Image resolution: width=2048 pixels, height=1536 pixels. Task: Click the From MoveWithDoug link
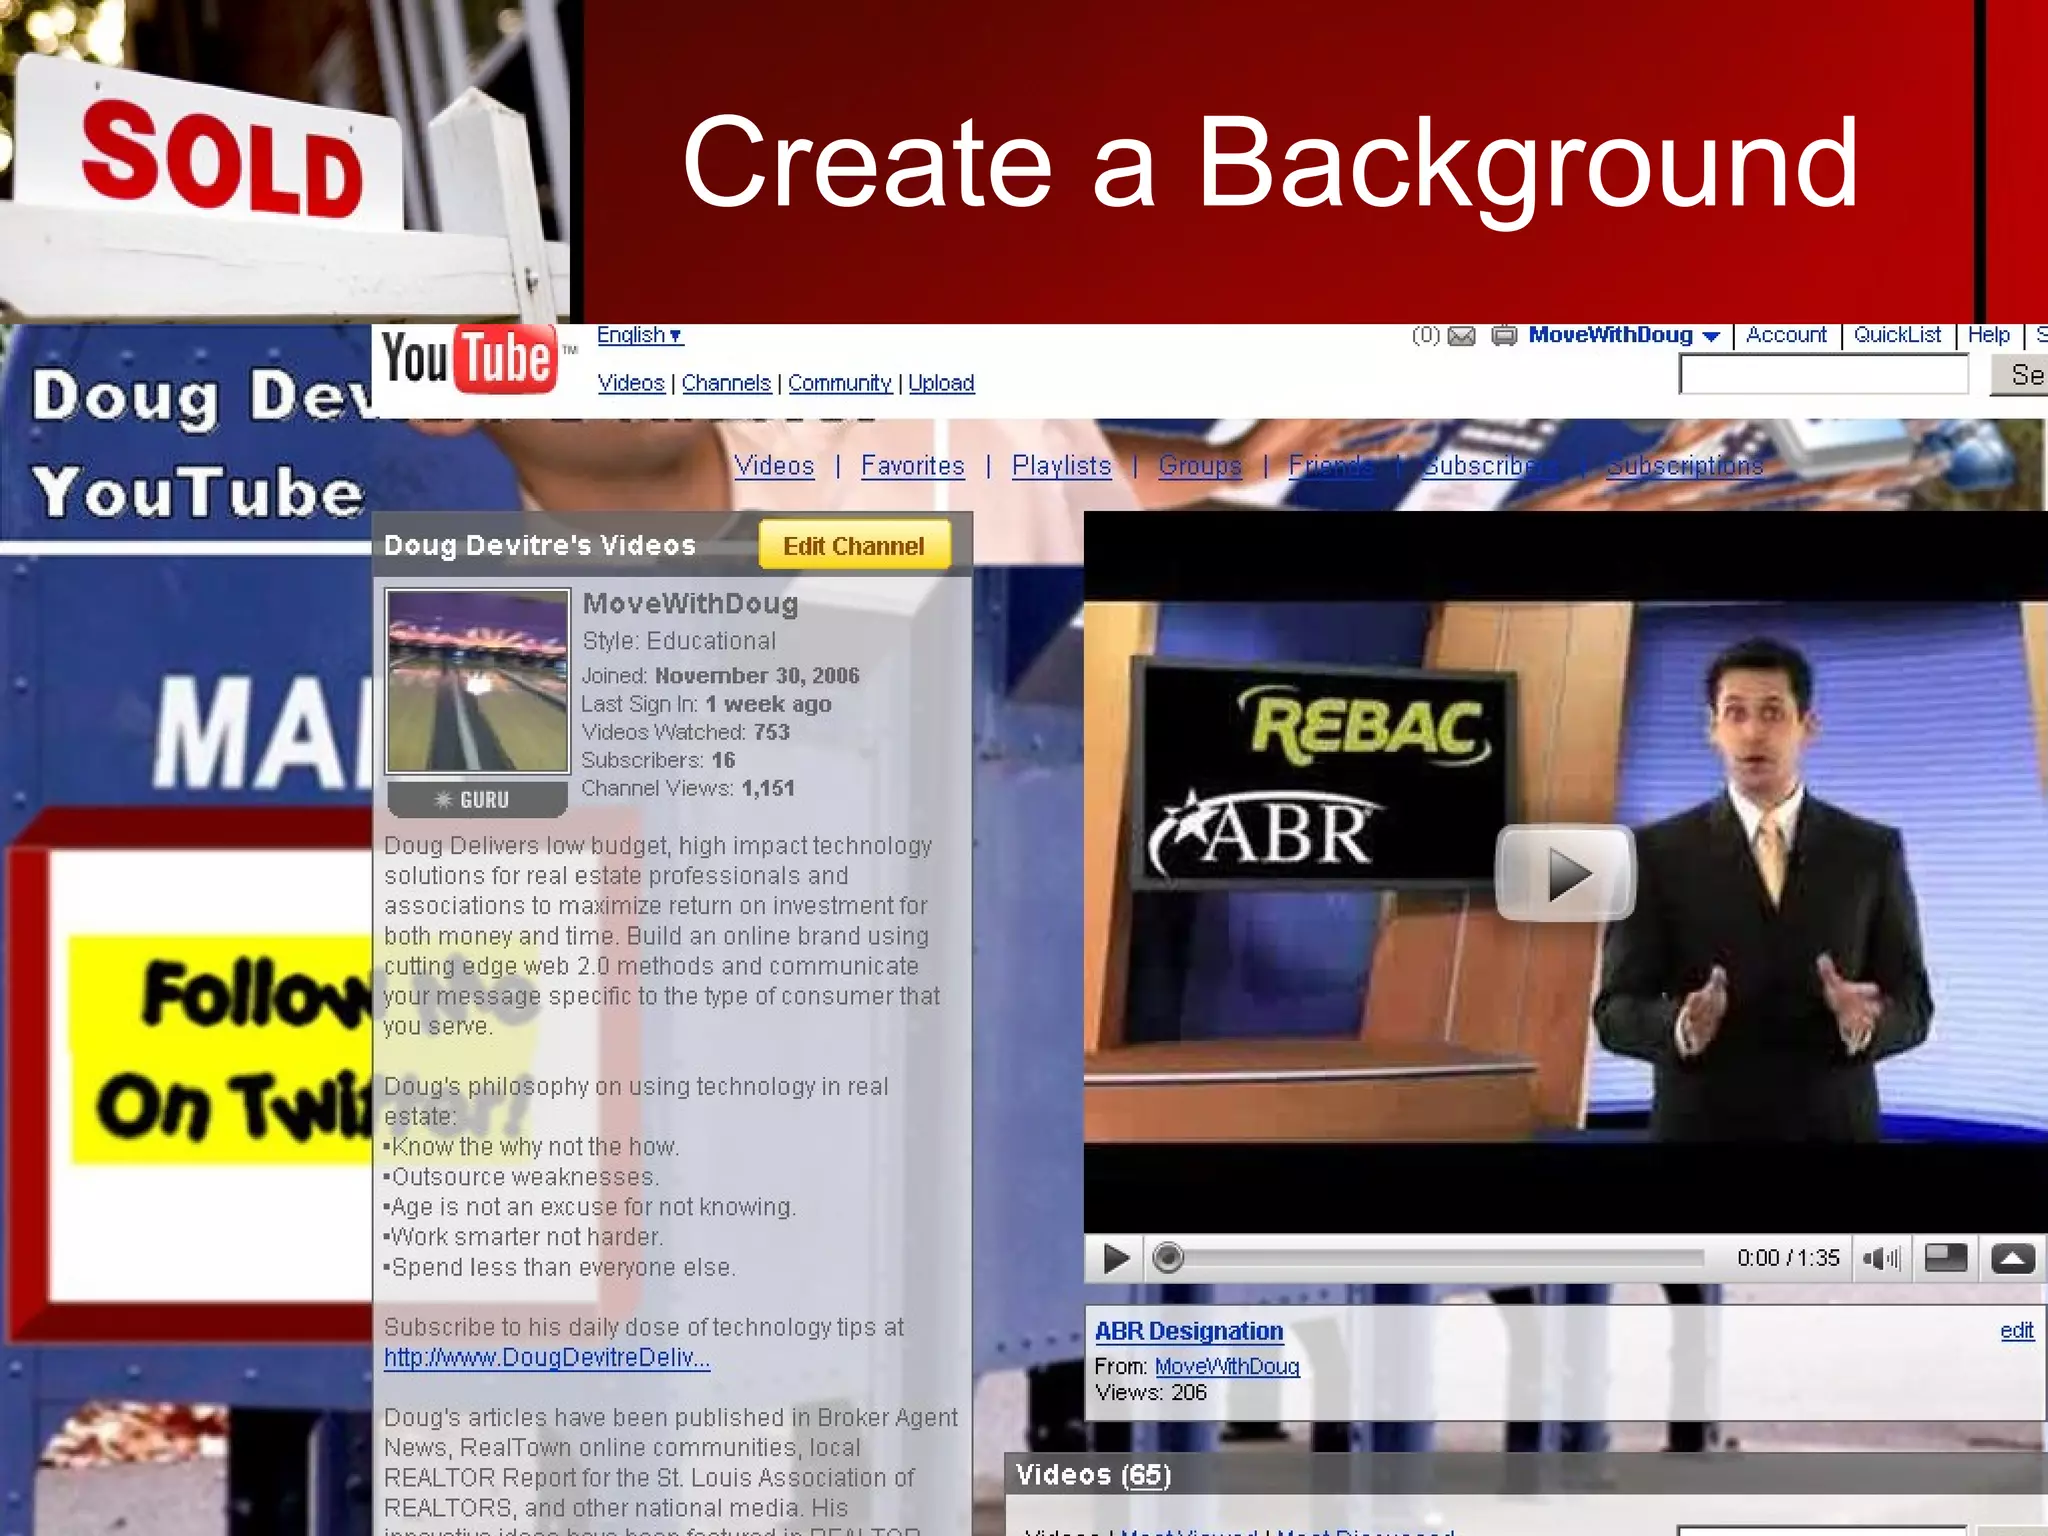[x=1227, y=1366]
